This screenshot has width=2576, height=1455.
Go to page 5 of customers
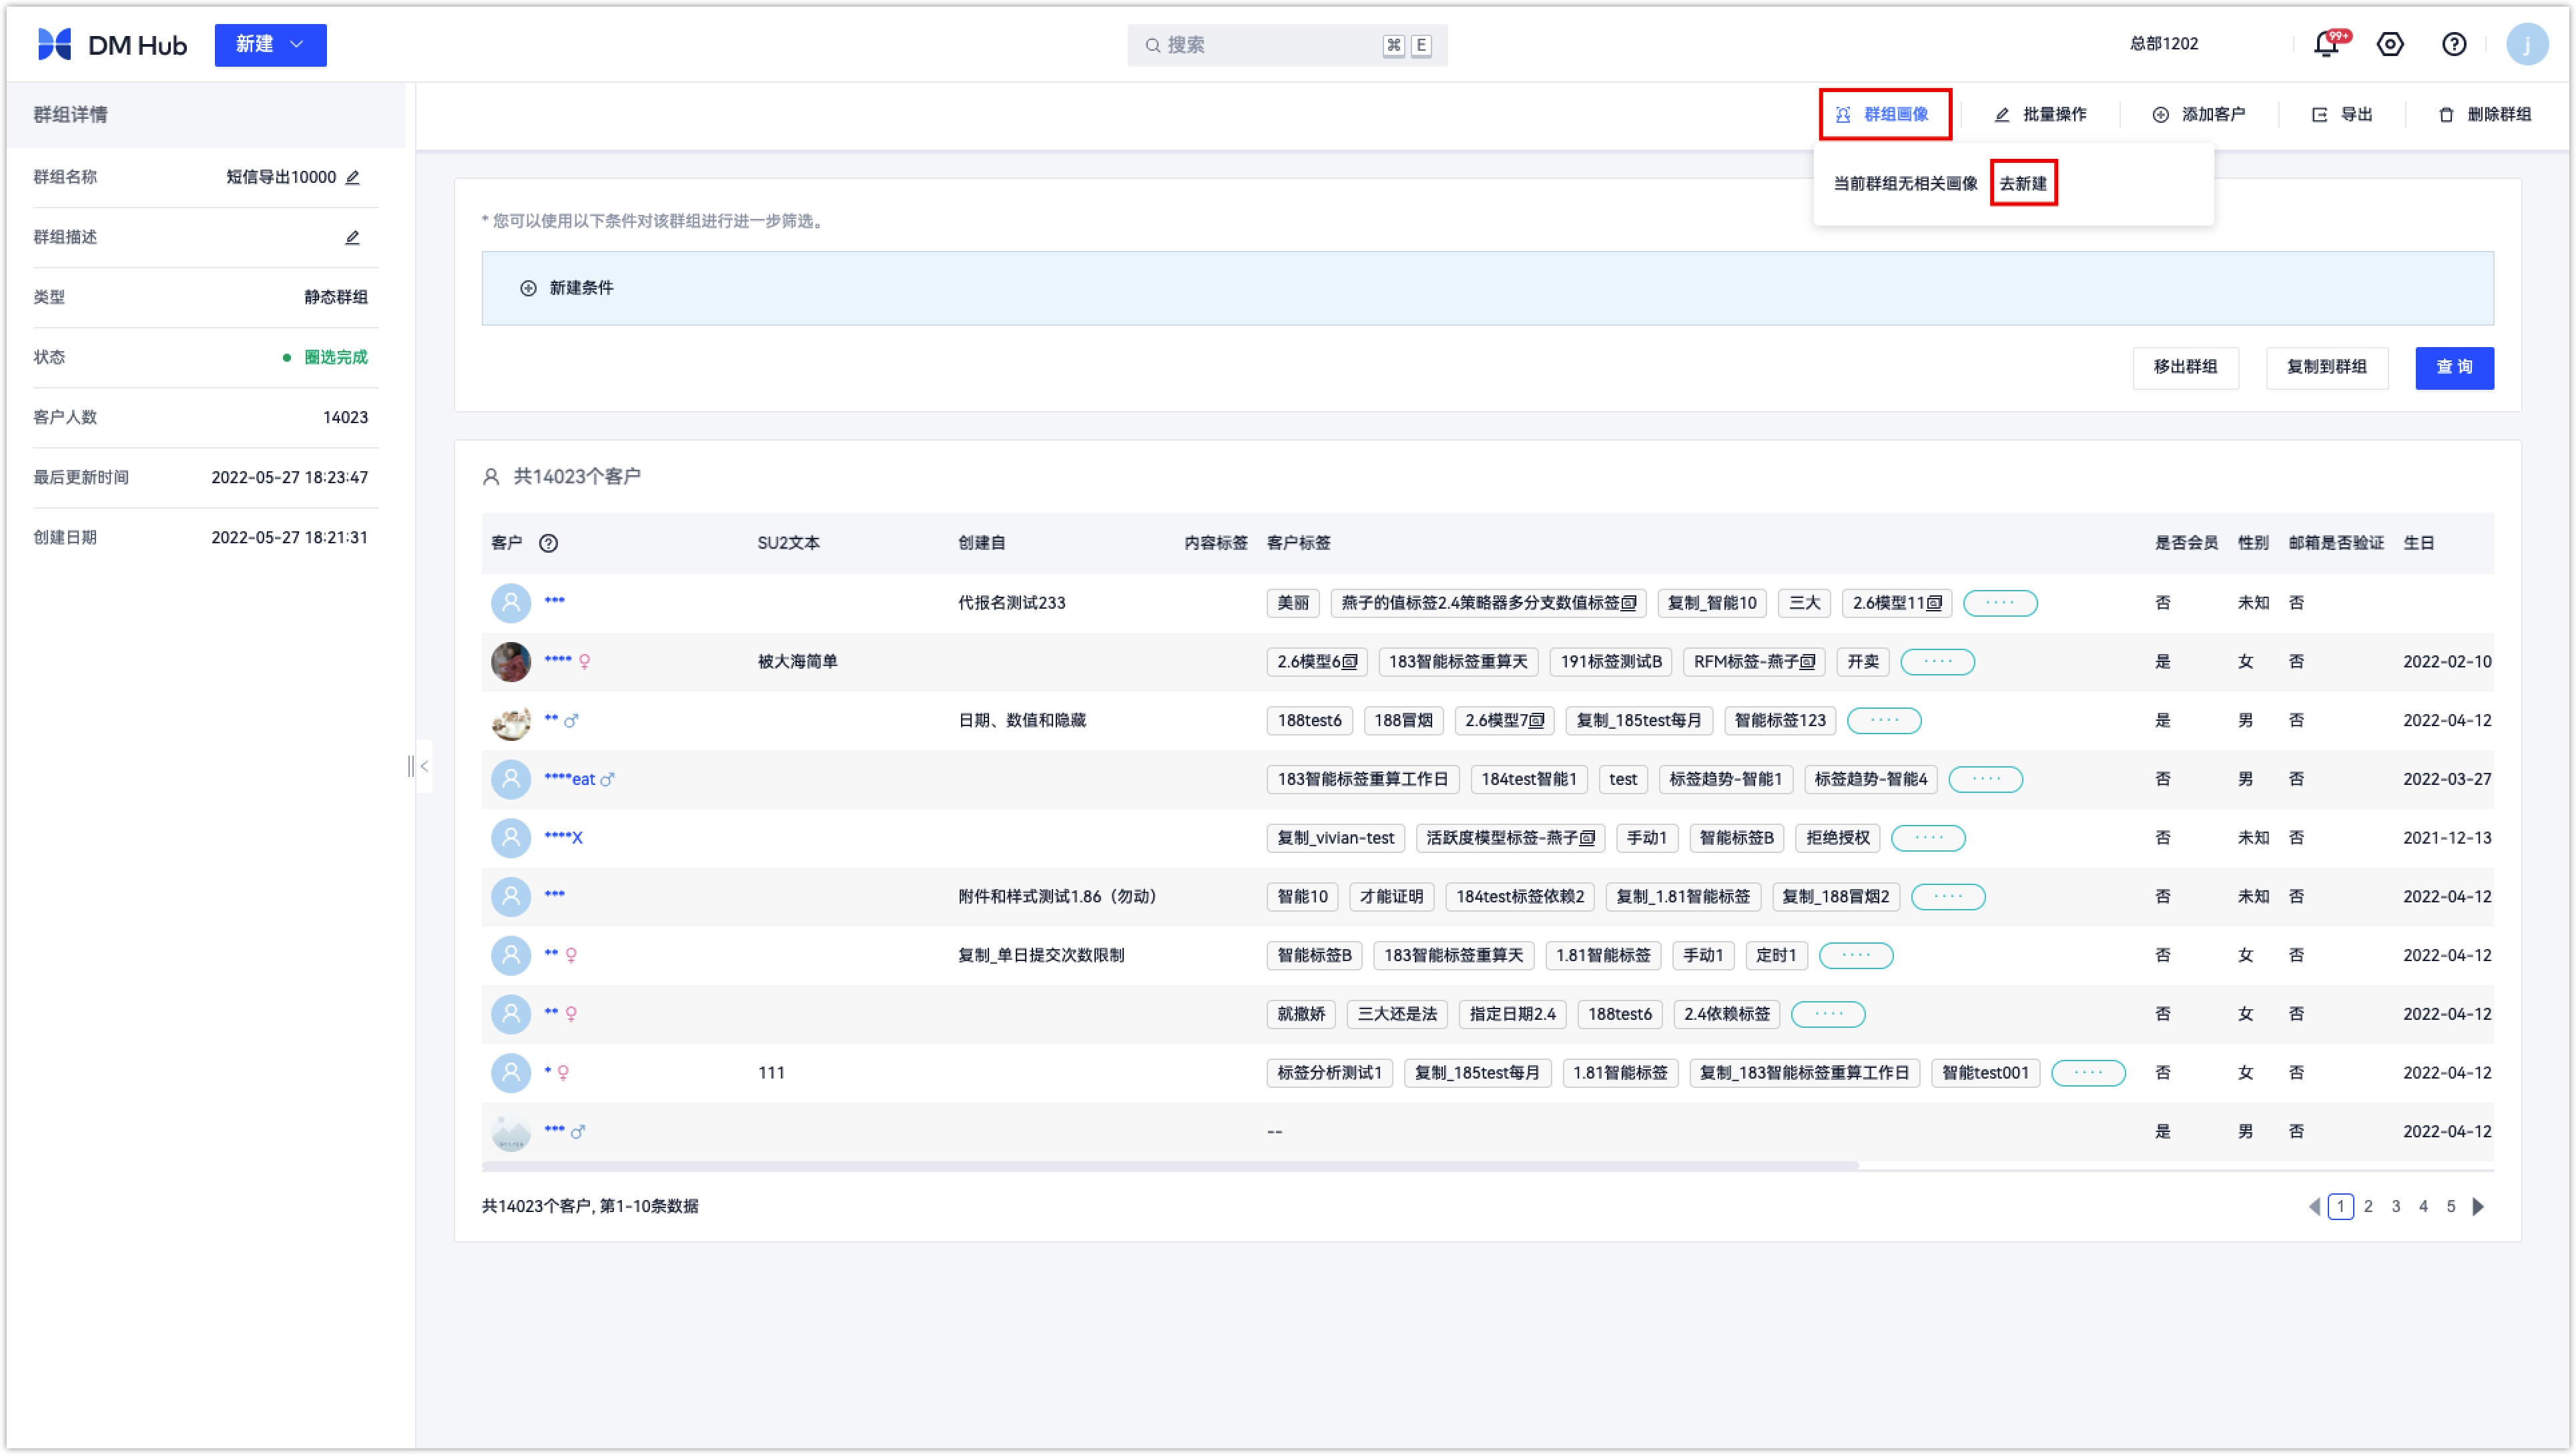(x=2450, y=1207)
